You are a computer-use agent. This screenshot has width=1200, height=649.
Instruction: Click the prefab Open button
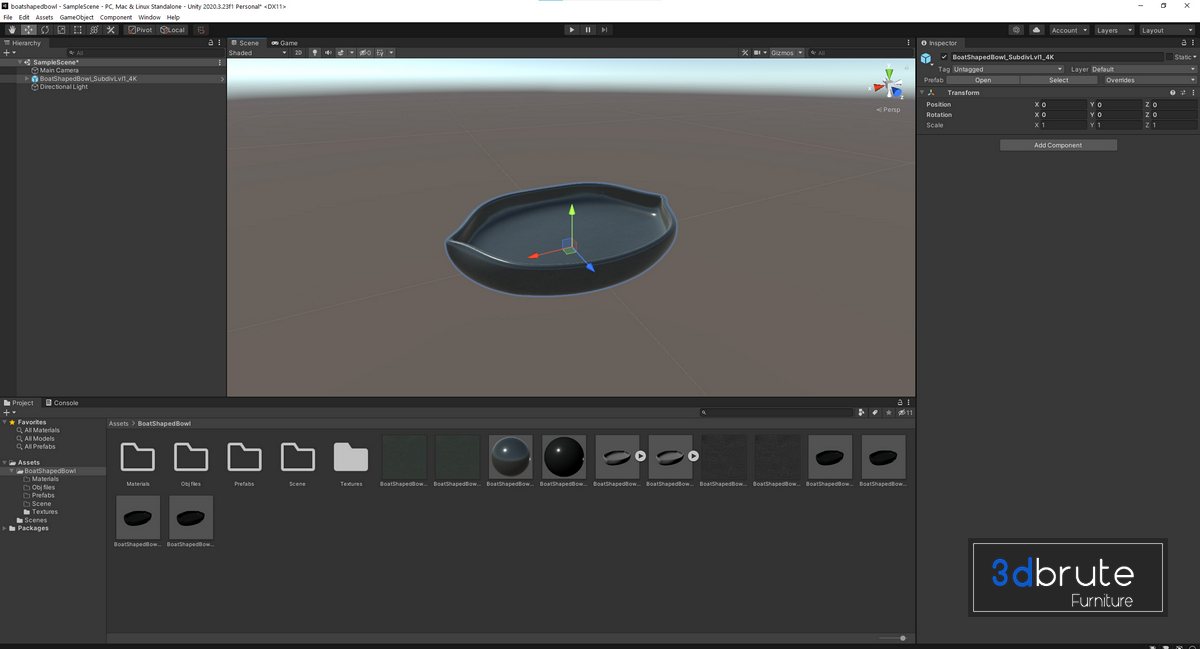coord(983,80)
